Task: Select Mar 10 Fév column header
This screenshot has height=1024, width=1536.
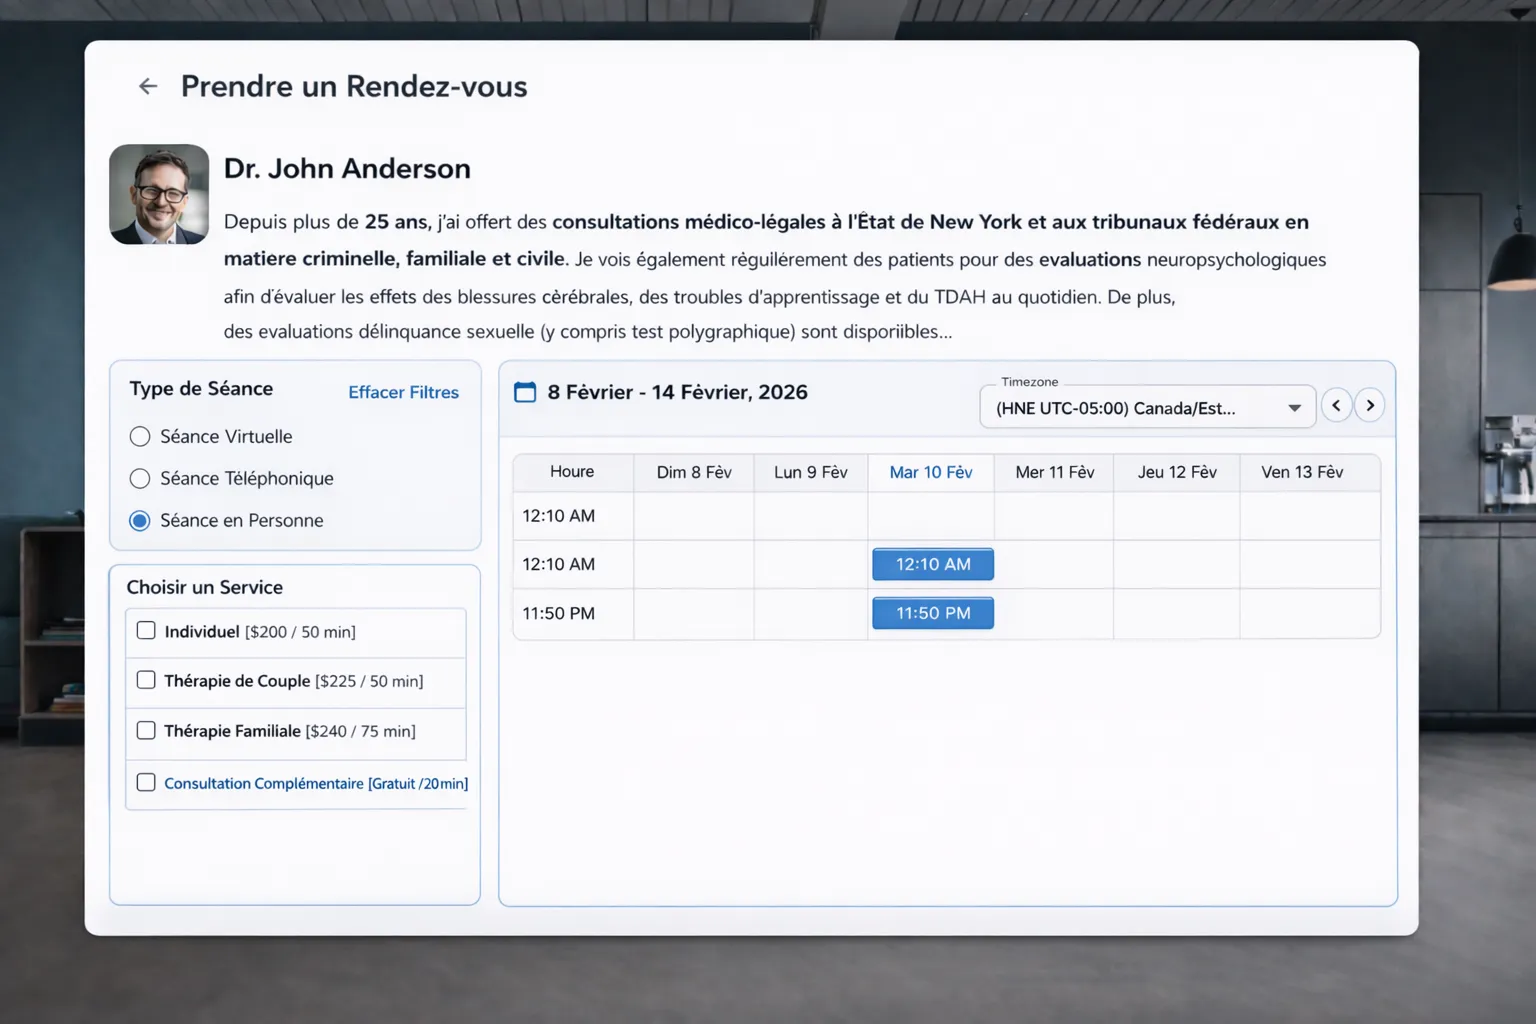Action: click(x=931, y=472)
